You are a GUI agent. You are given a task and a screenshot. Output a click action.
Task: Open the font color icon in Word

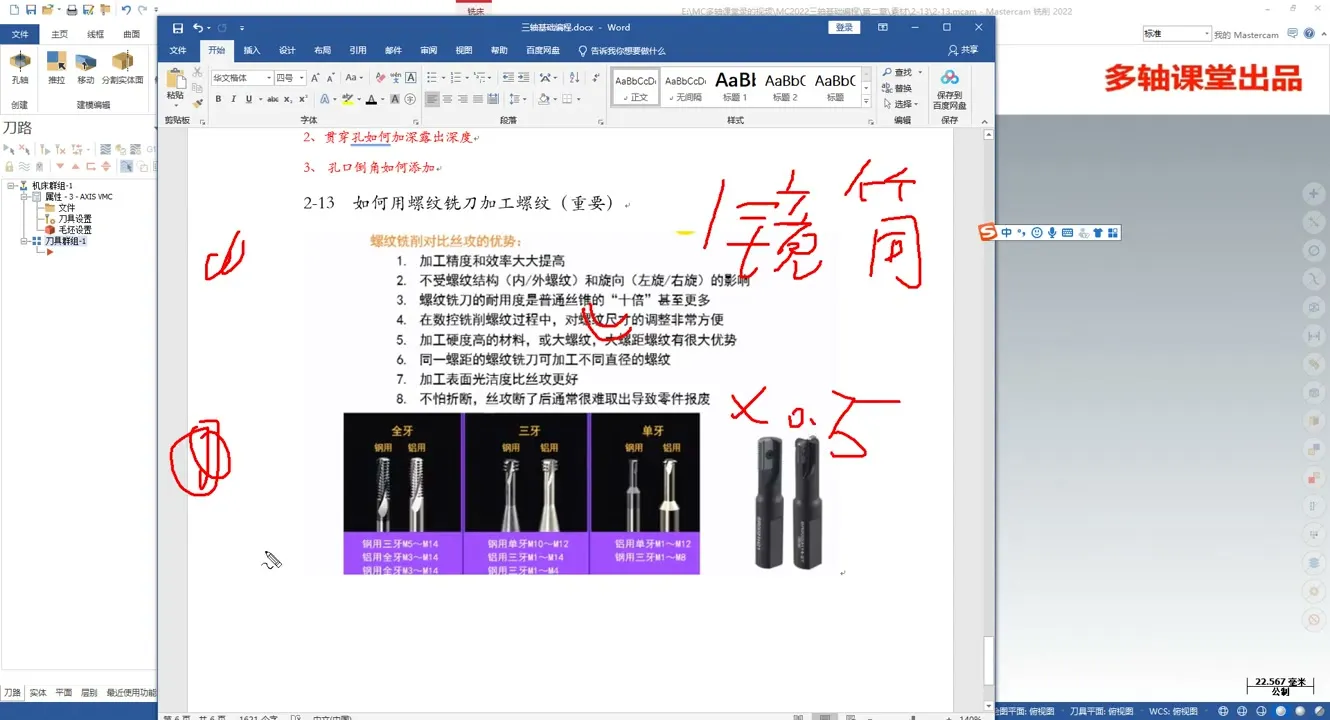point(372,100)
